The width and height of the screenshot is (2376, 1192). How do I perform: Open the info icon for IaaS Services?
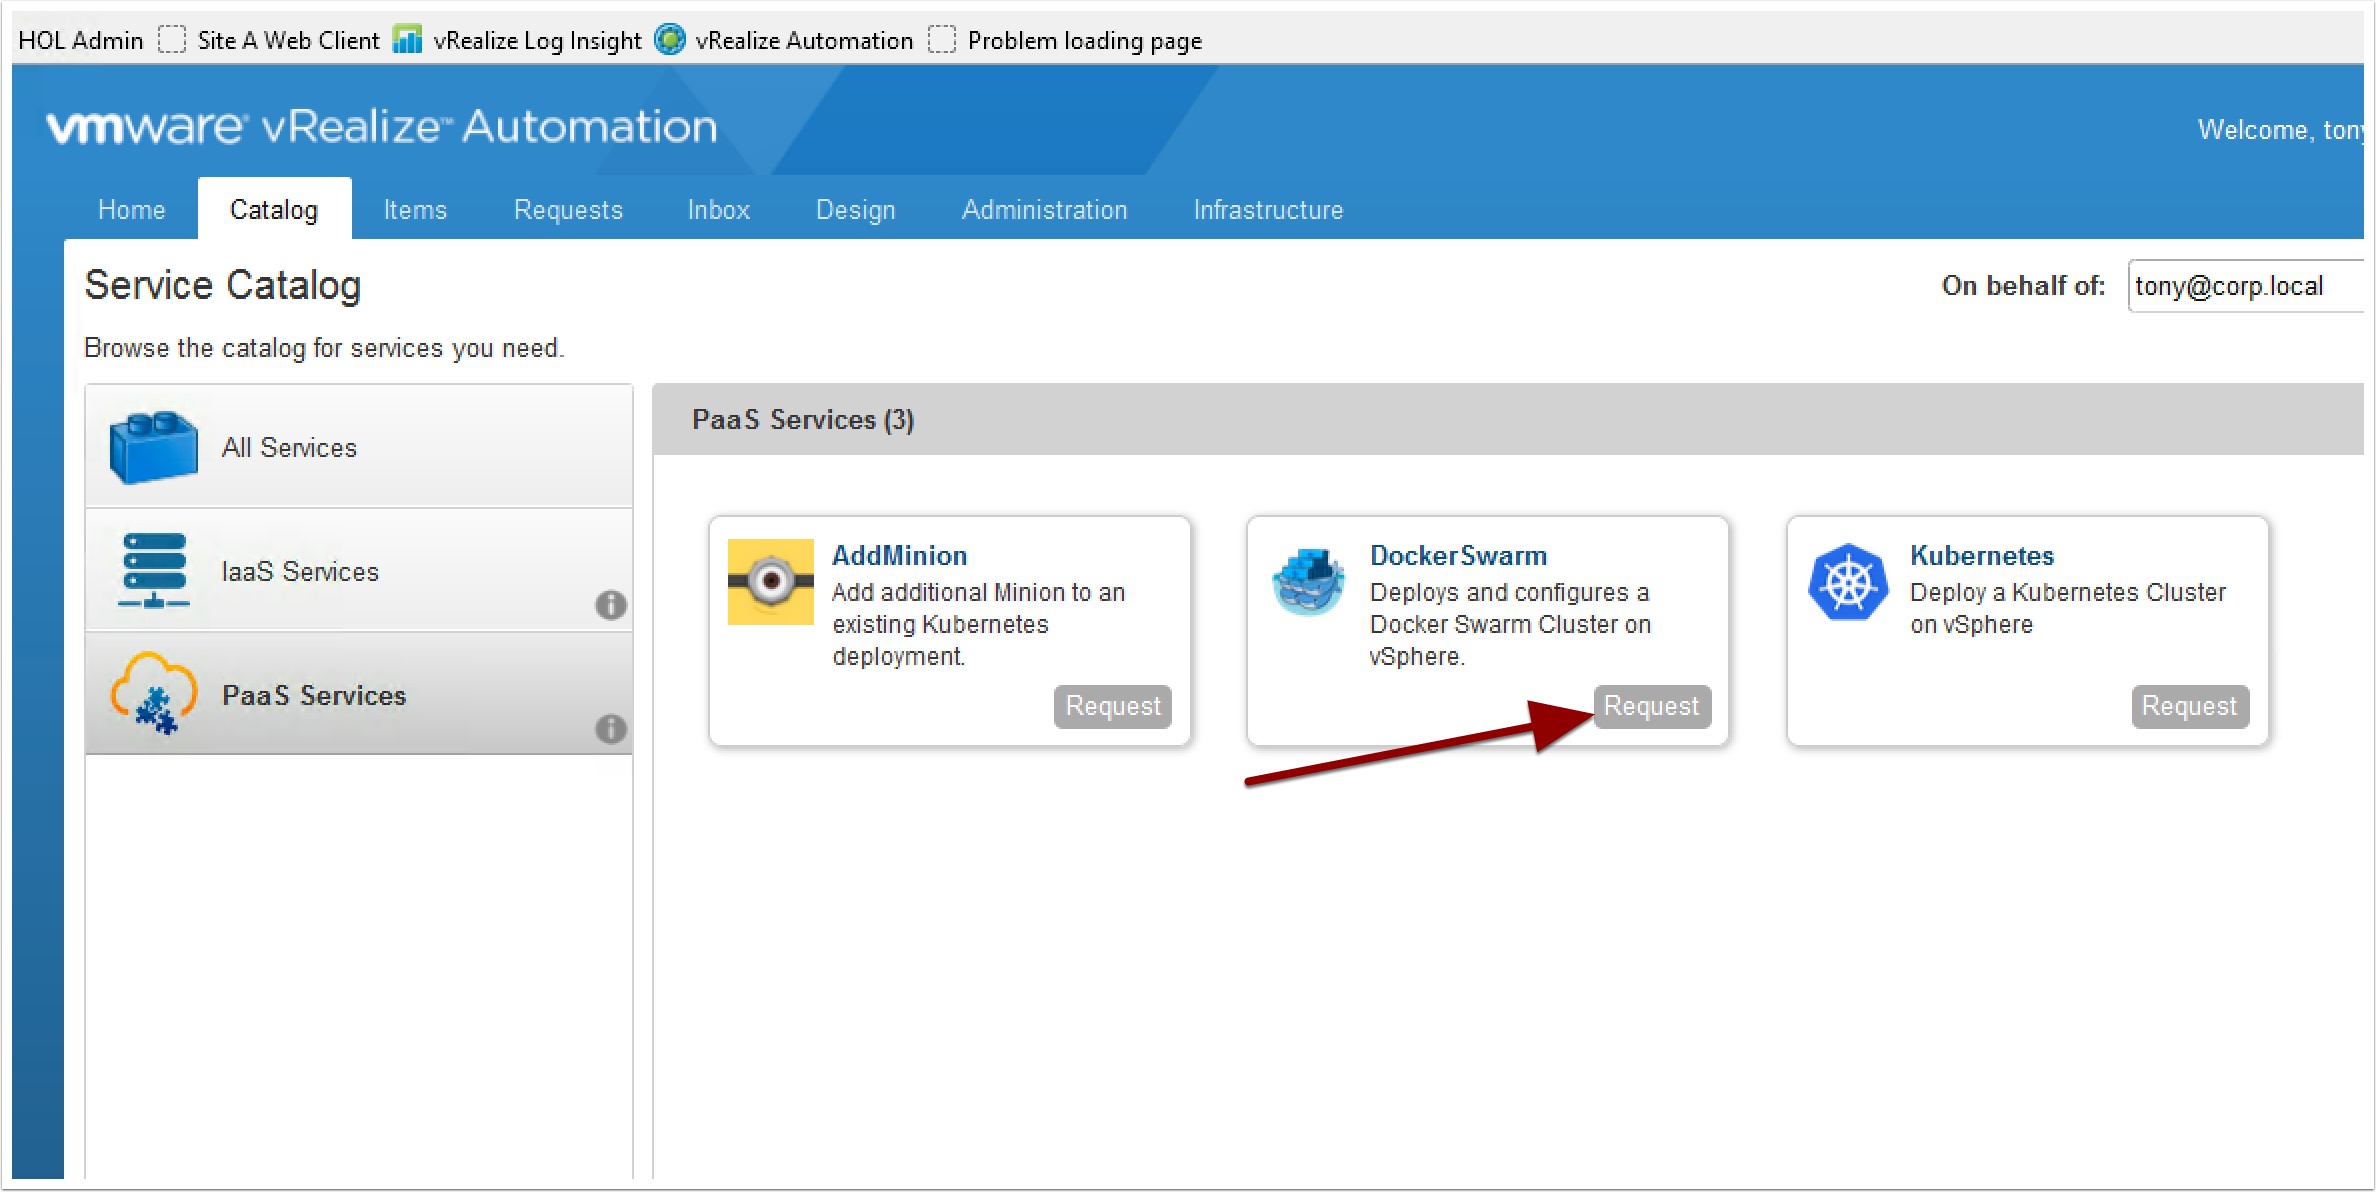coord(611,605)
